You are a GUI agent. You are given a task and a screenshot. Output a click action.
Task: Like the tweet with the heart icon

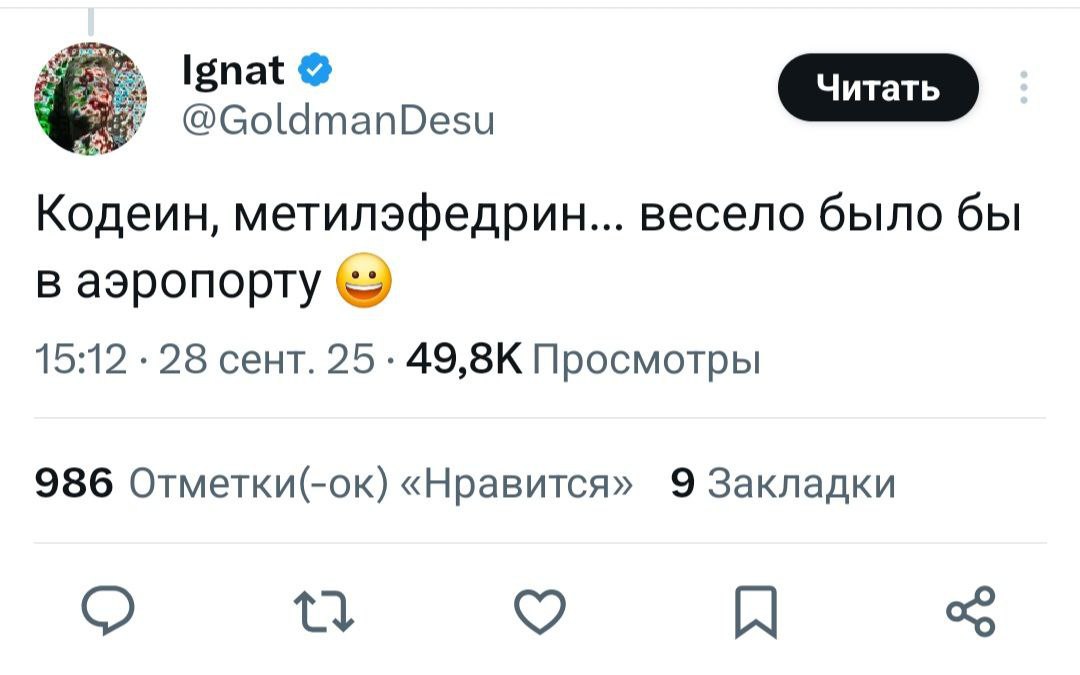(x=538, y=609)
